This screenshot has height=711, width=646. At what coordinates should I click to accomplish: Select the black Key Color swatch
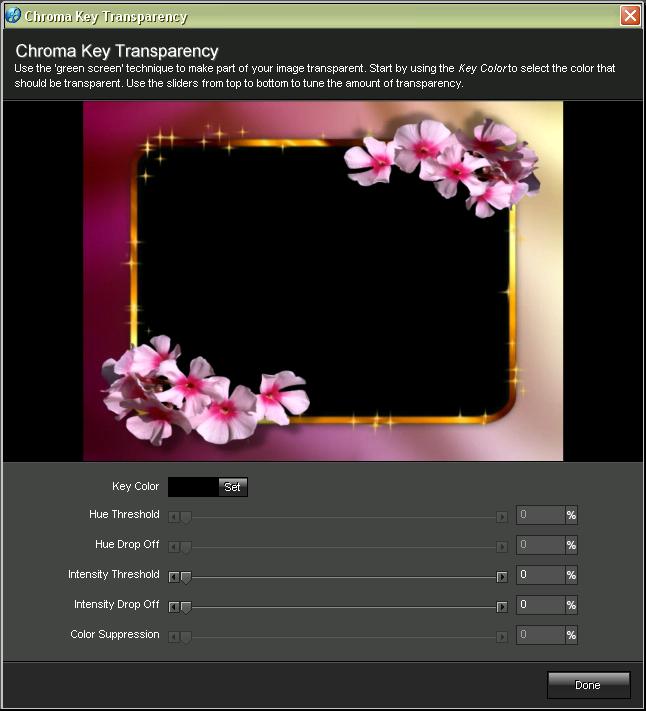(194, 487)
